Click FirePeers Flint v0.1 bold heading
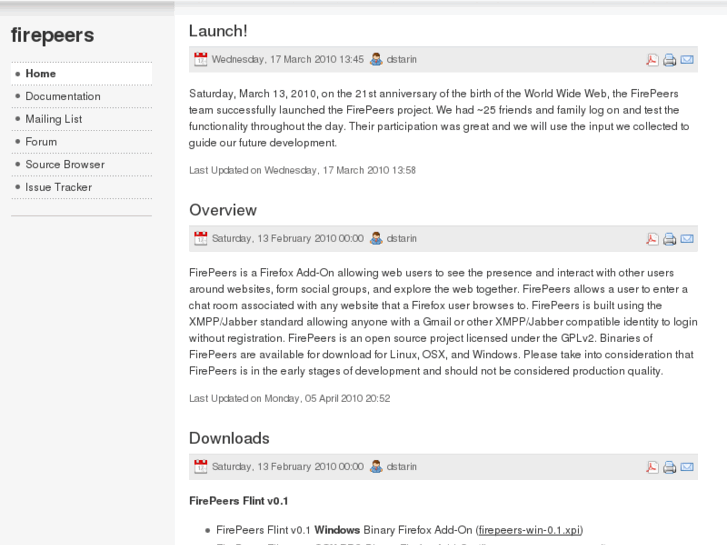 (x=238, y=501)
